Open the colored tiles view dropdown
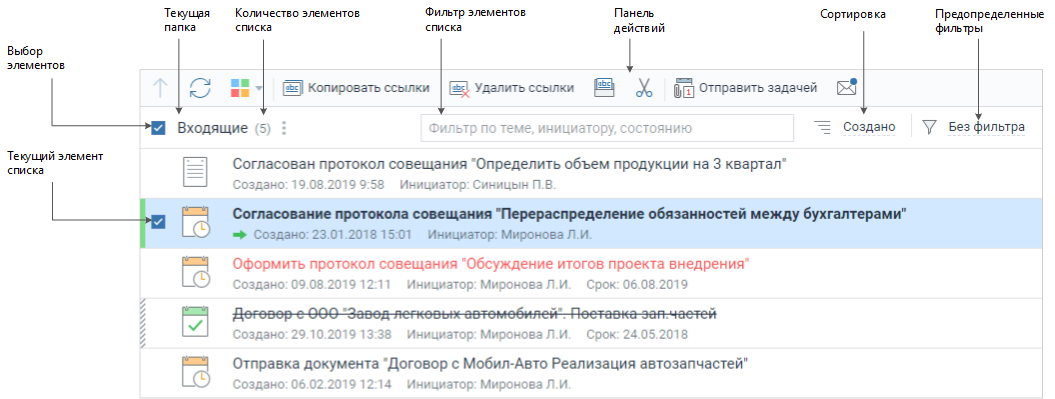Image resolution: width=1055 pixels, height=399 pixels. coord(246,88)
